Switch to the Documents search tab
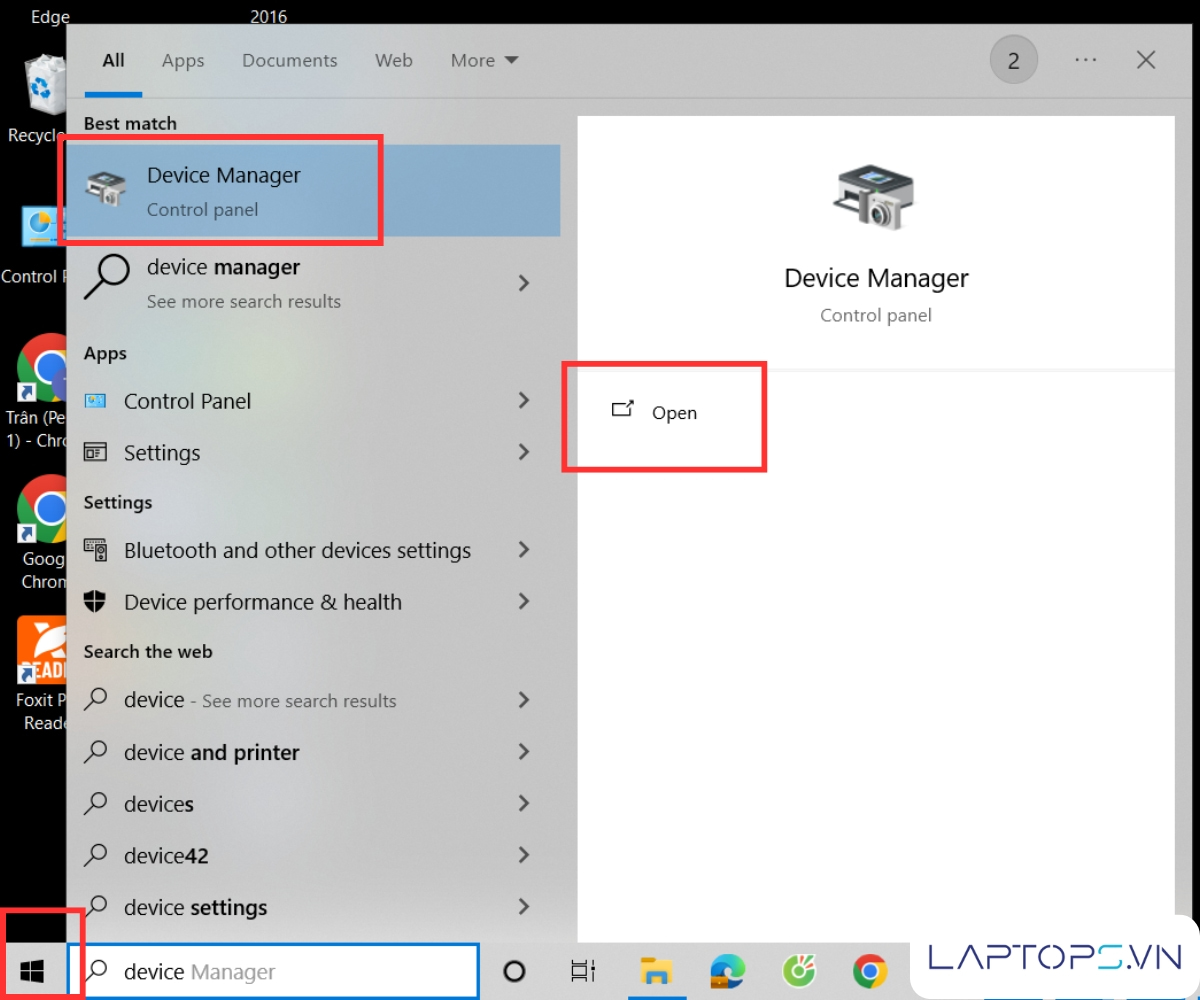Image resolution: width=1200 pixels, height=1000 pixels. pos(289,61)
